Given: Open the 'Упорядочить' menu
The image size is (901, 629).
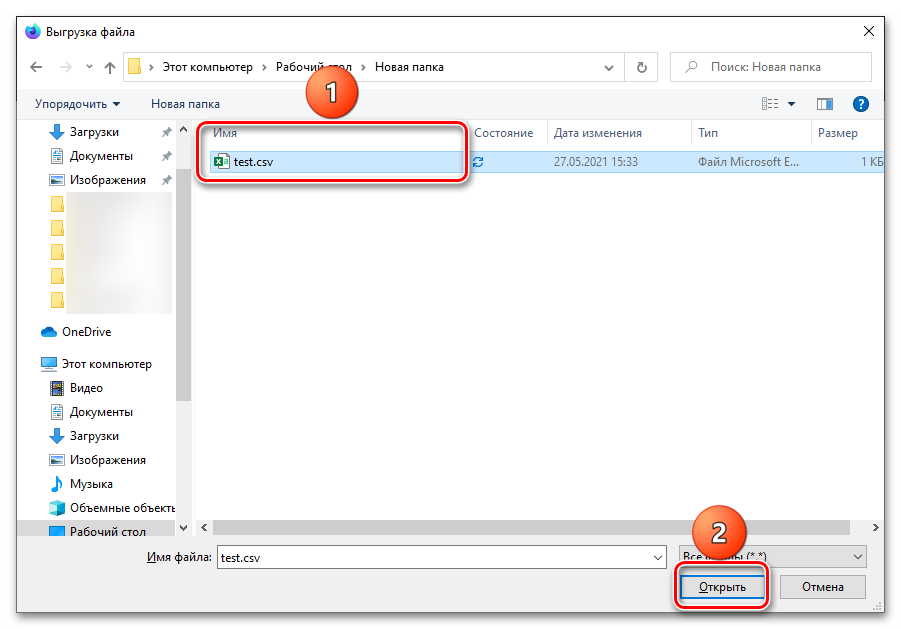Looking at the screenshot, I should (78, 104).
